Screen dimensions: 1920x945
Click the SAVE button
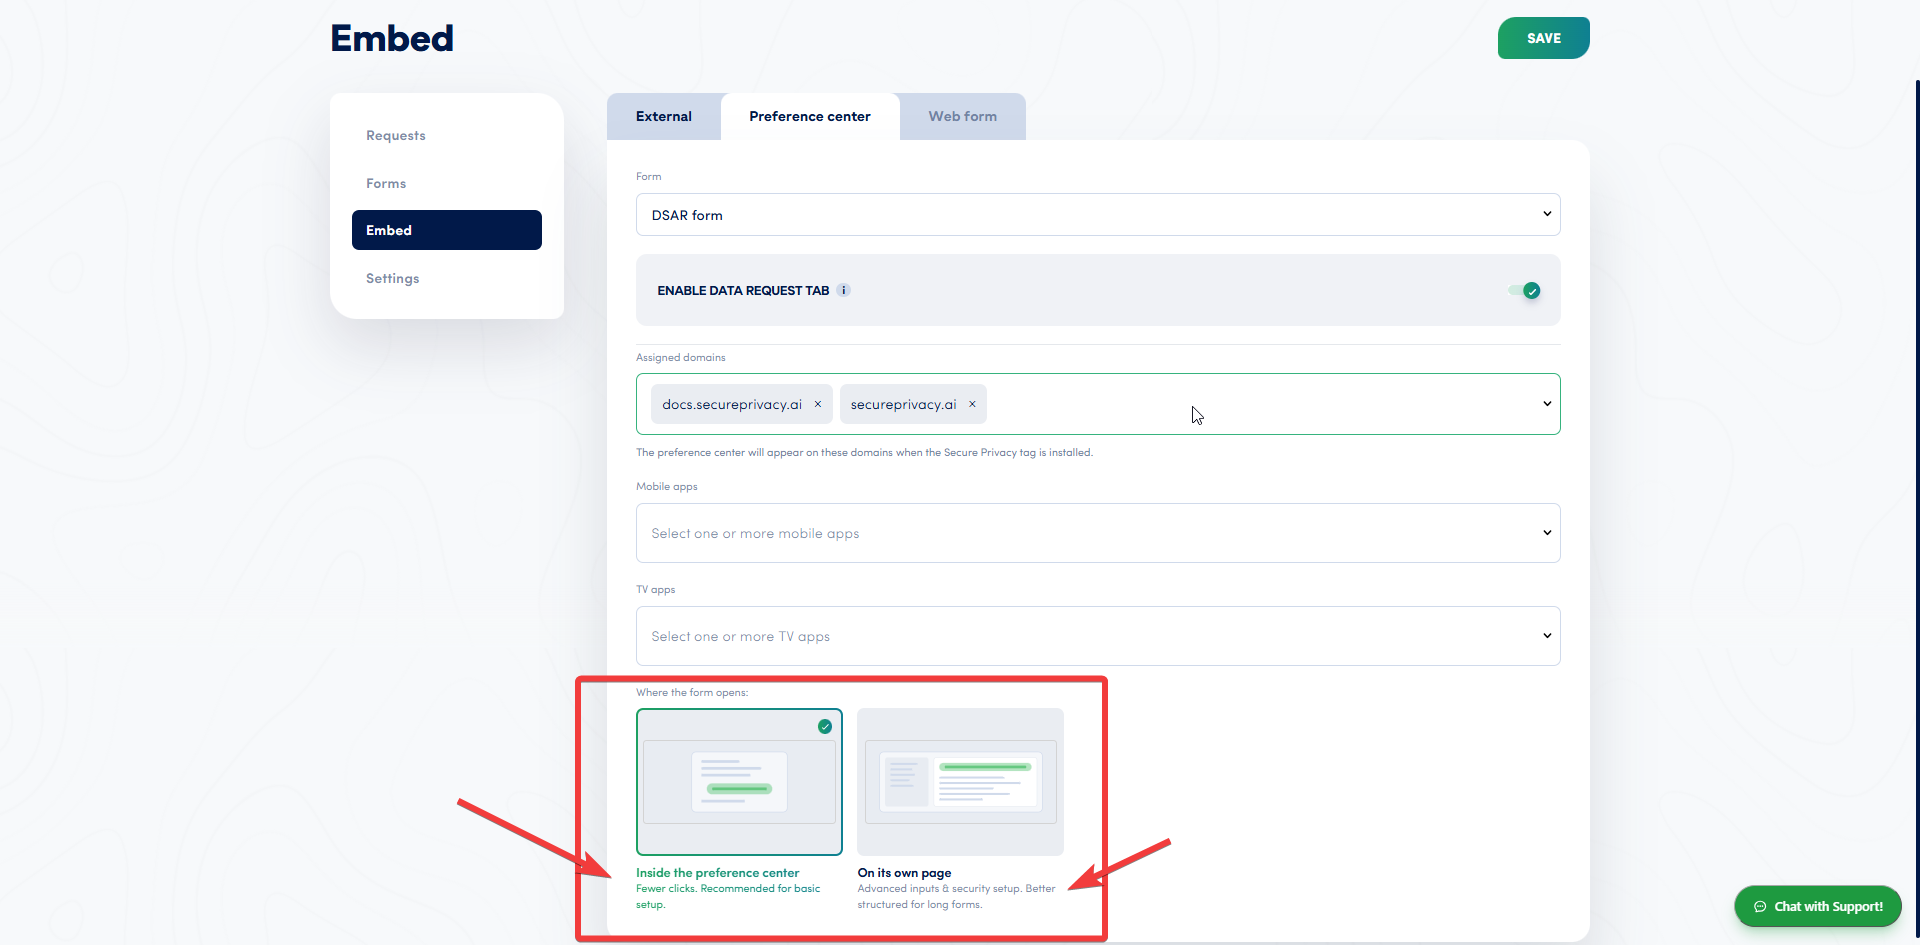[x=1544, y=38]
